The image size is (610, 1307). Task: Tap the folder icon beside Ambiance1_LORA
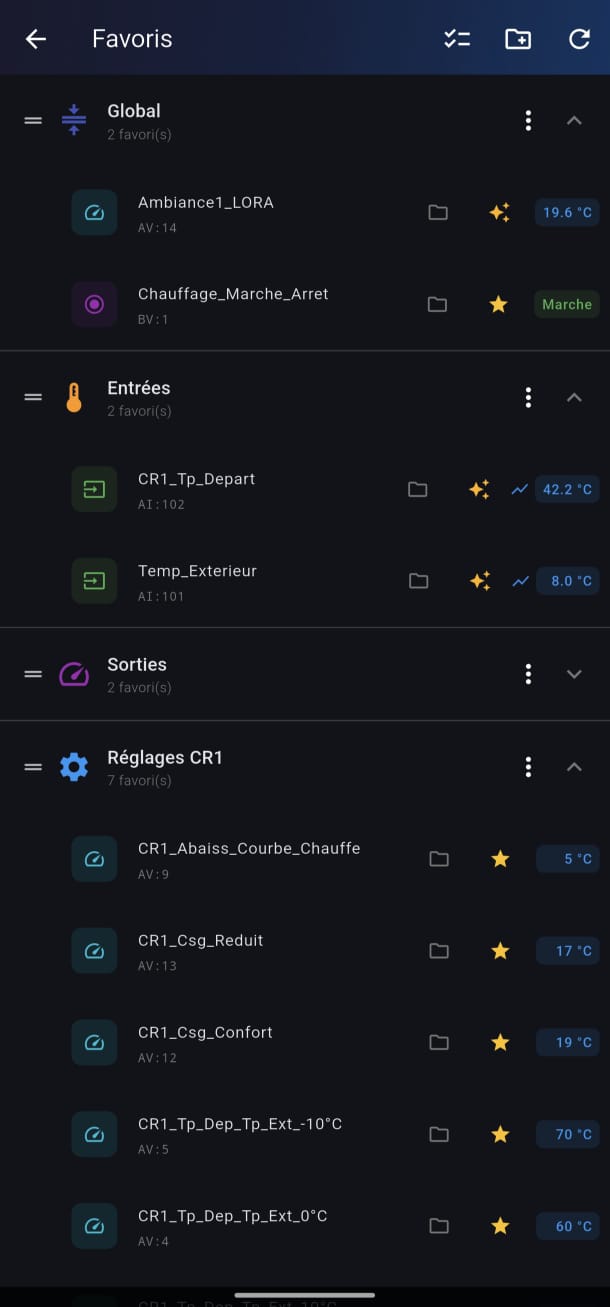(438, 212)
